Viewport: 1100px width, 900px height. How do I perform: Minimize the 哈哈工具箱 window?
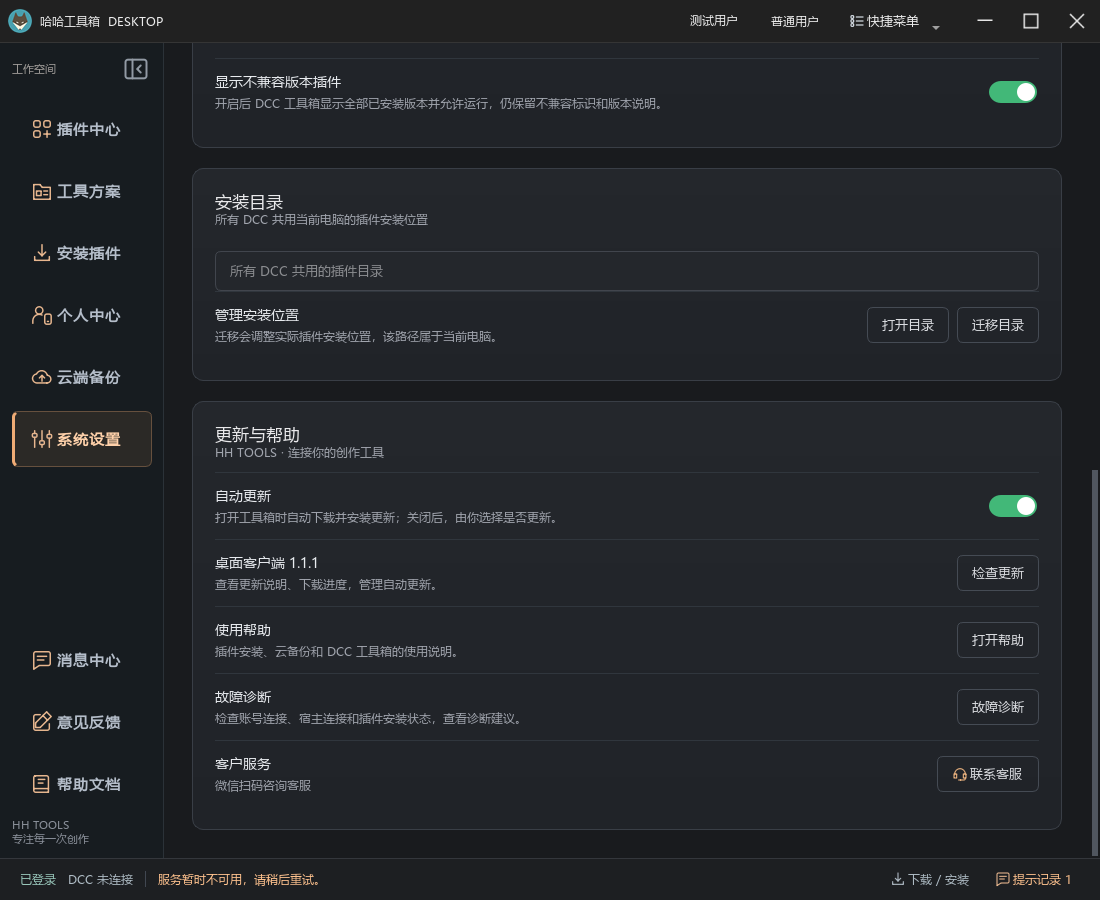[x=985, y=21]
